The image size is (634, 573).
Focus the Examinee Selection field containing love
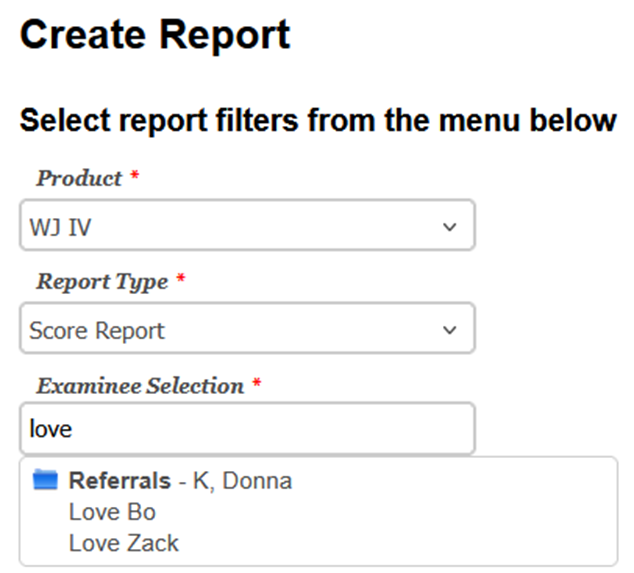click(247, 428)
